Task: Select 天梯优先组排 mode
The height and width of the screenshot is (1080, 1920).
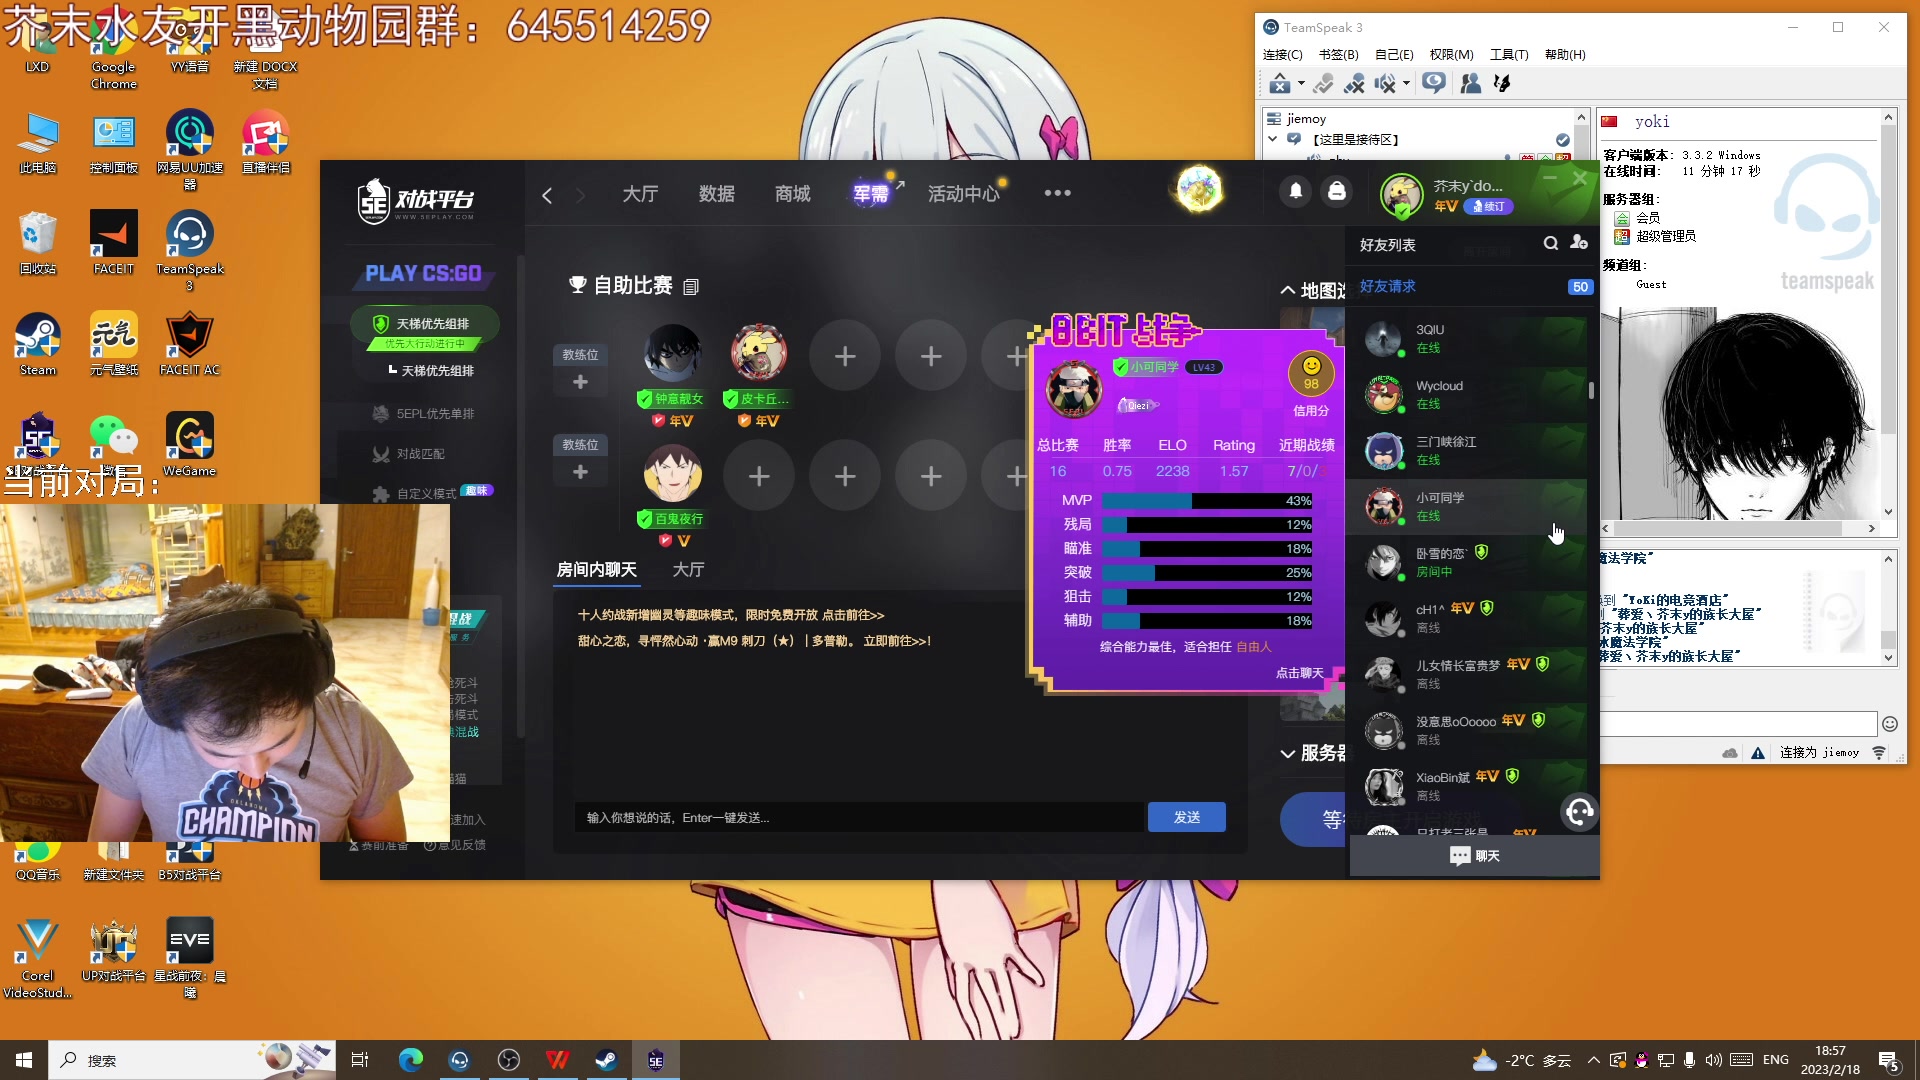Action: click(x=425, y=324)
